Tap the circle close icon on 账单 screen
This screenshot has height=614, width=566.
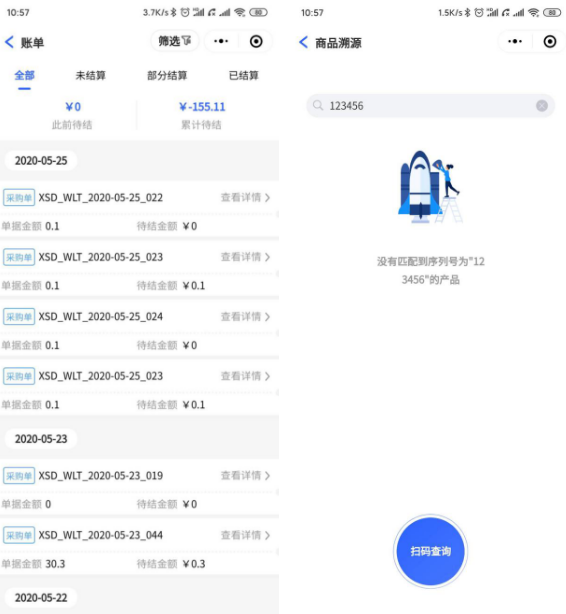click(x=256, y=41)
